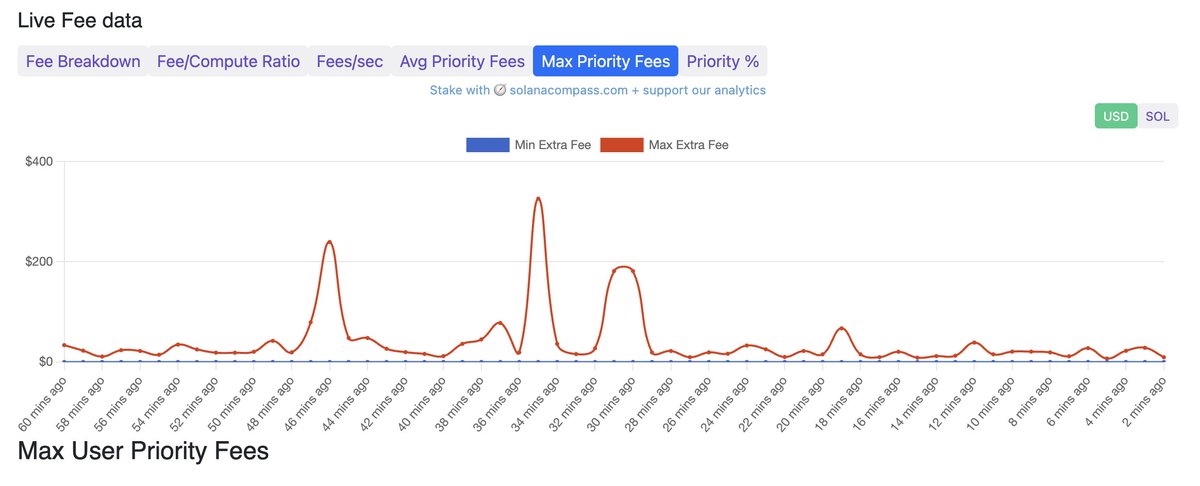1200x486 pixels.
Task: Hide the Max Extra Fee series label
Action: [688, 145]
